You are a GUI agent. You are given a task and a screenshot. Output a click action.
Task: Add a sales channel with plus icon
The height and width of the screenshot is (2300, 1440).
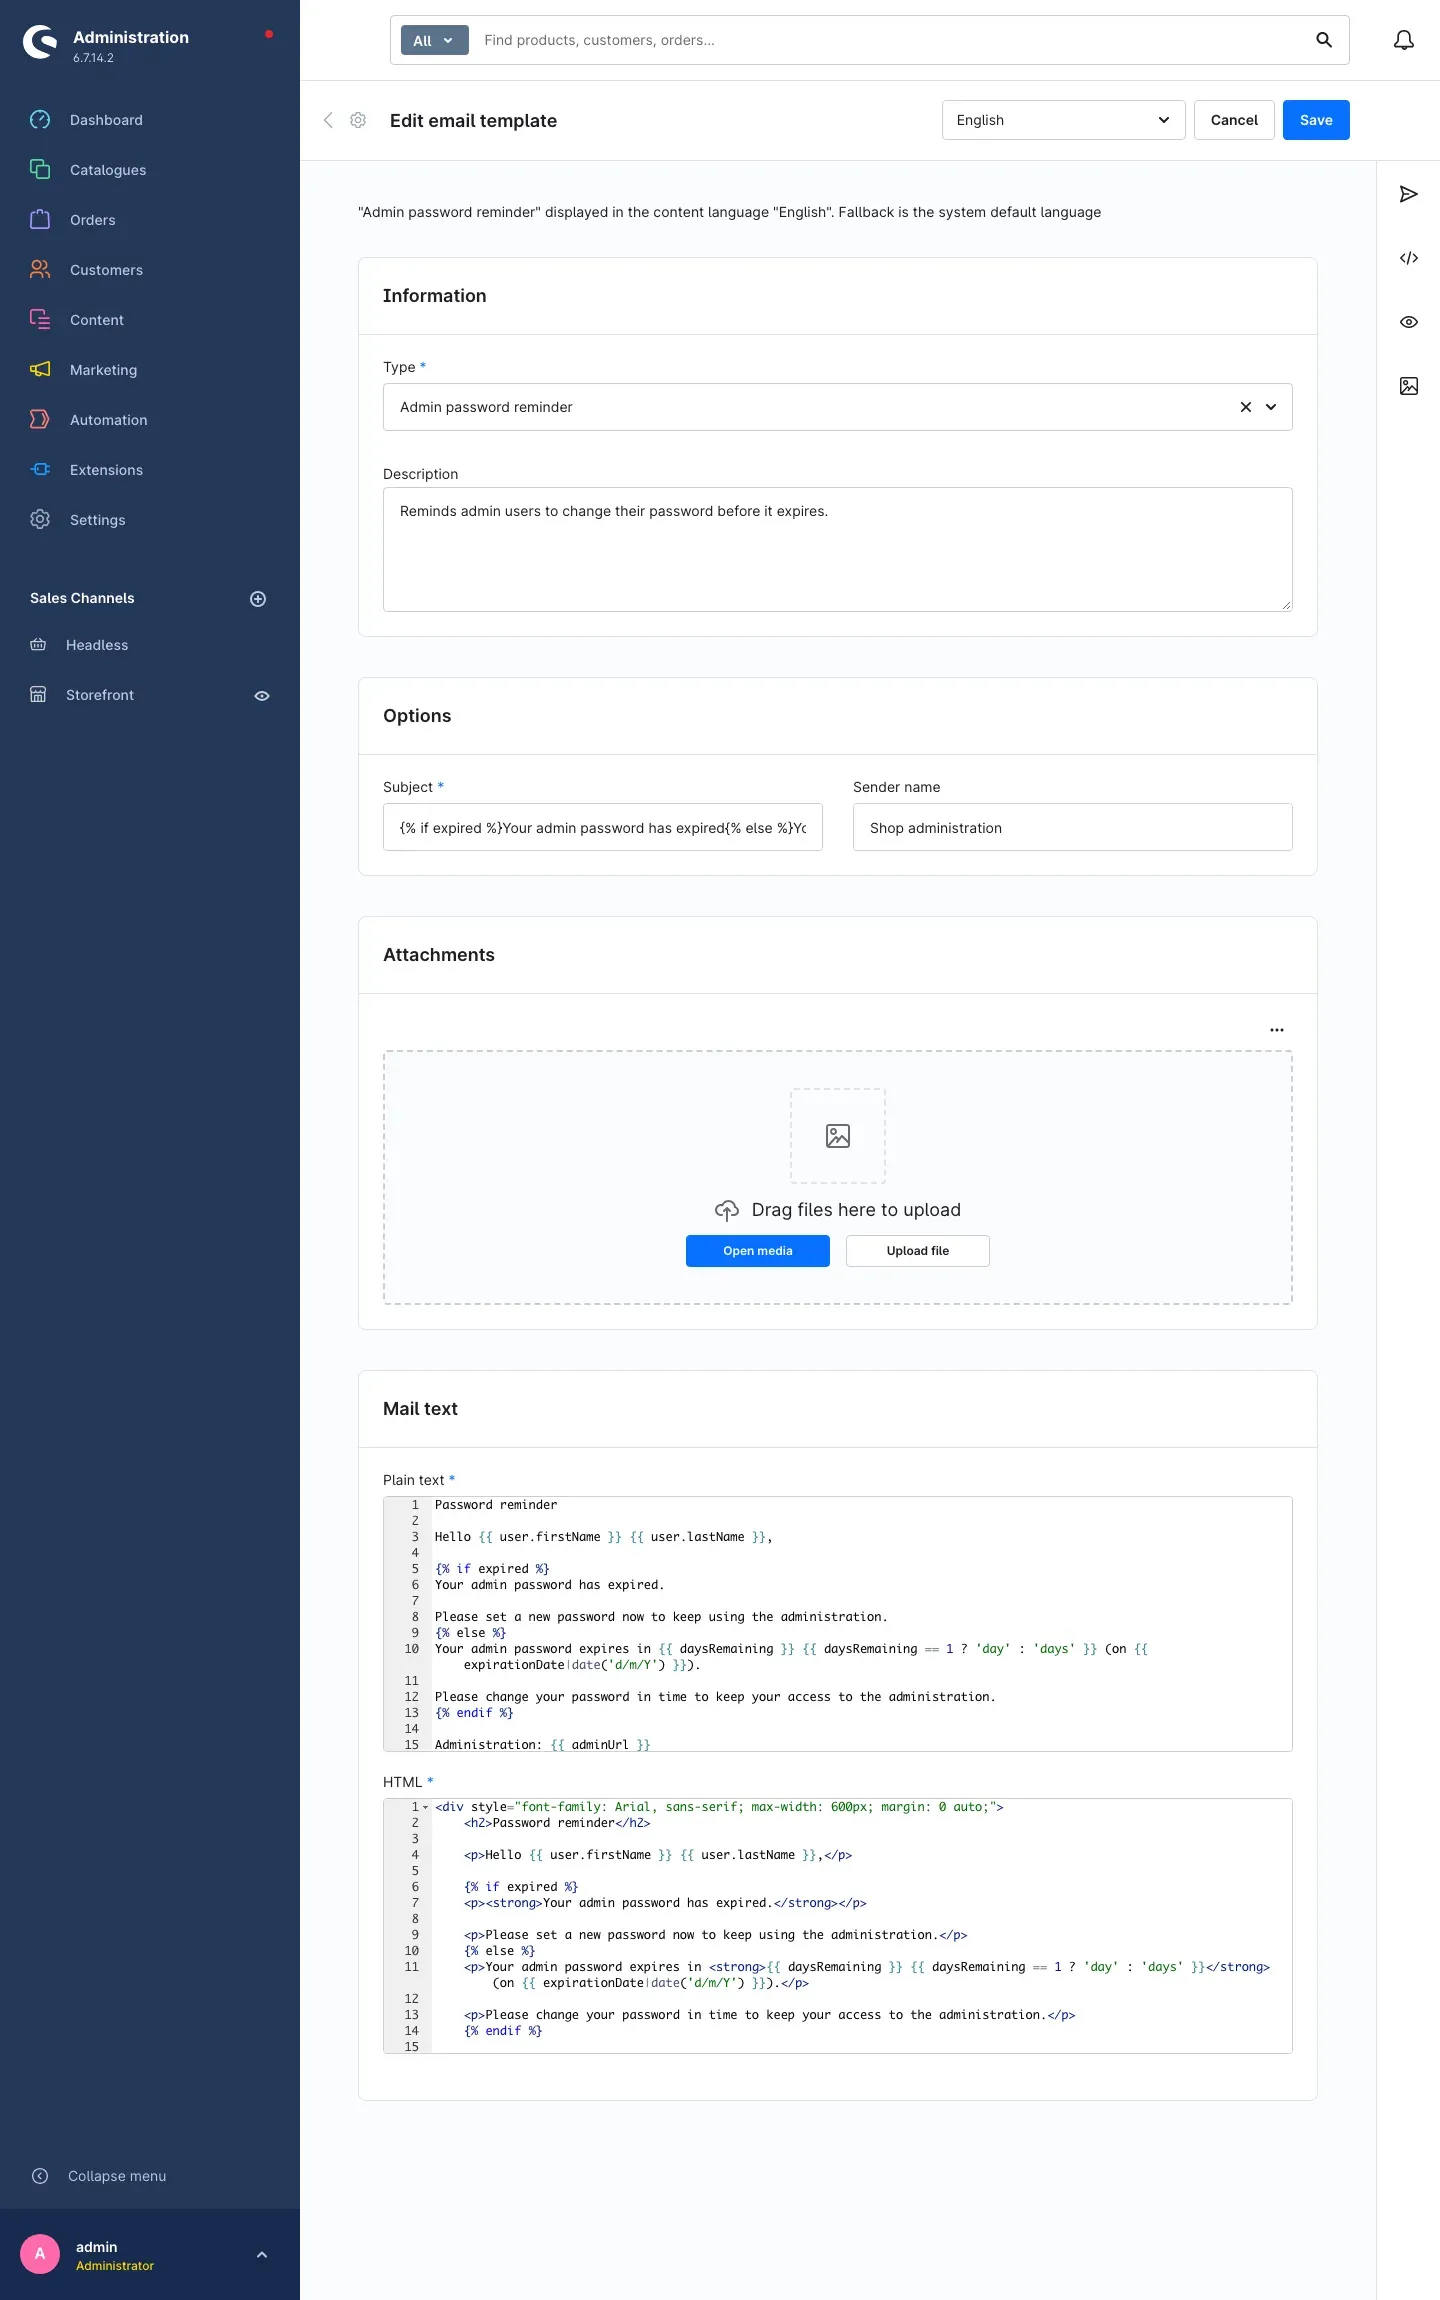(258, 599)
